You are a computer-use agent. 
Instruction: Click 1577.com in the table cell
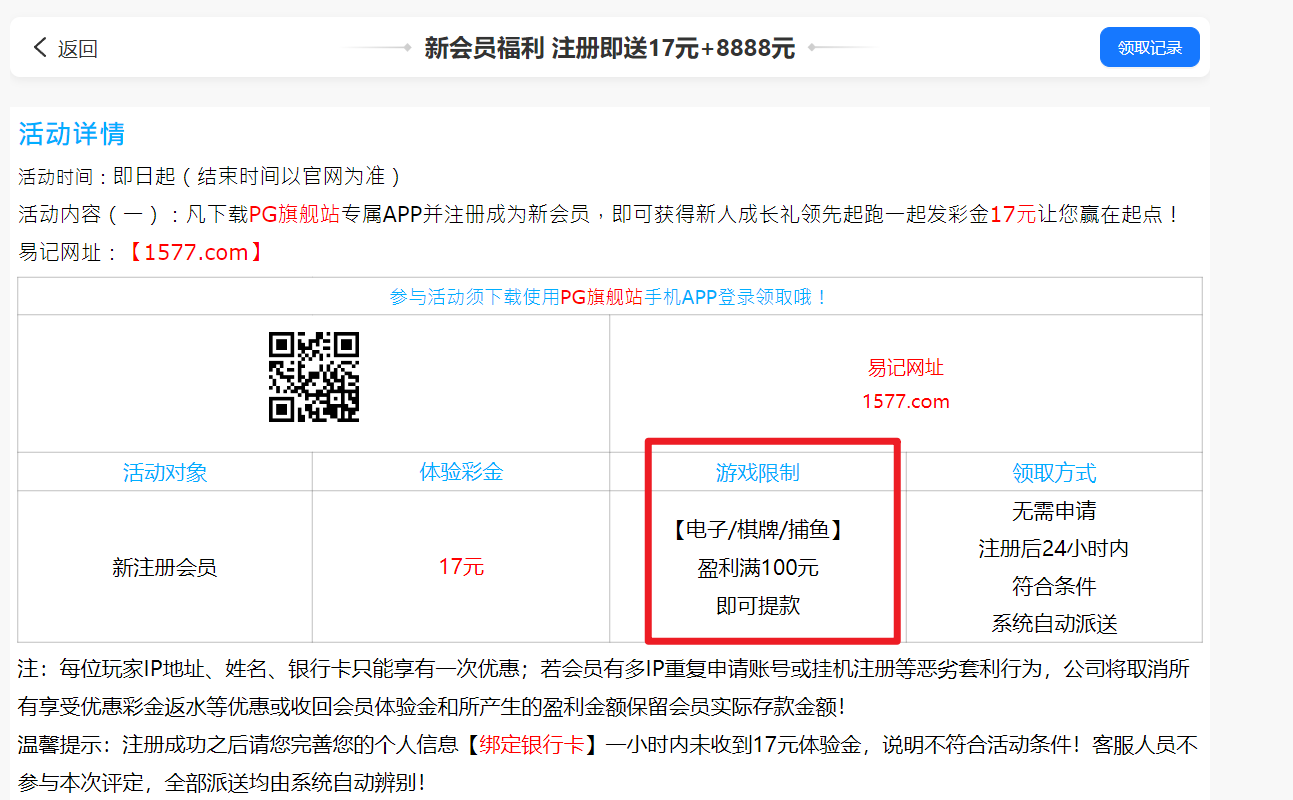(x=905, y=402)
